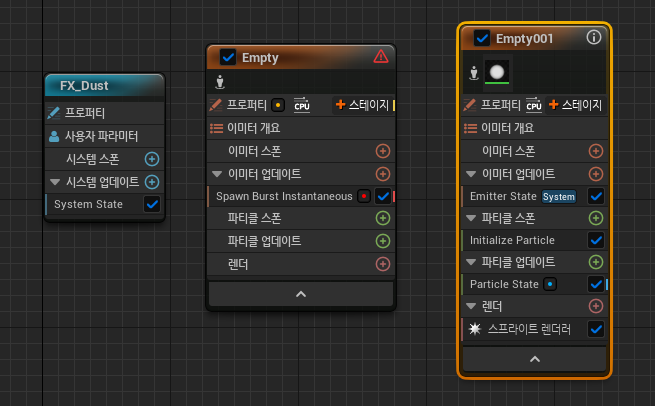Click the user icon beside 사용자 파라미터
Image resolution: width=655 pixels, height=406 pixels.
pyautogui.click(x=54, y=136)
